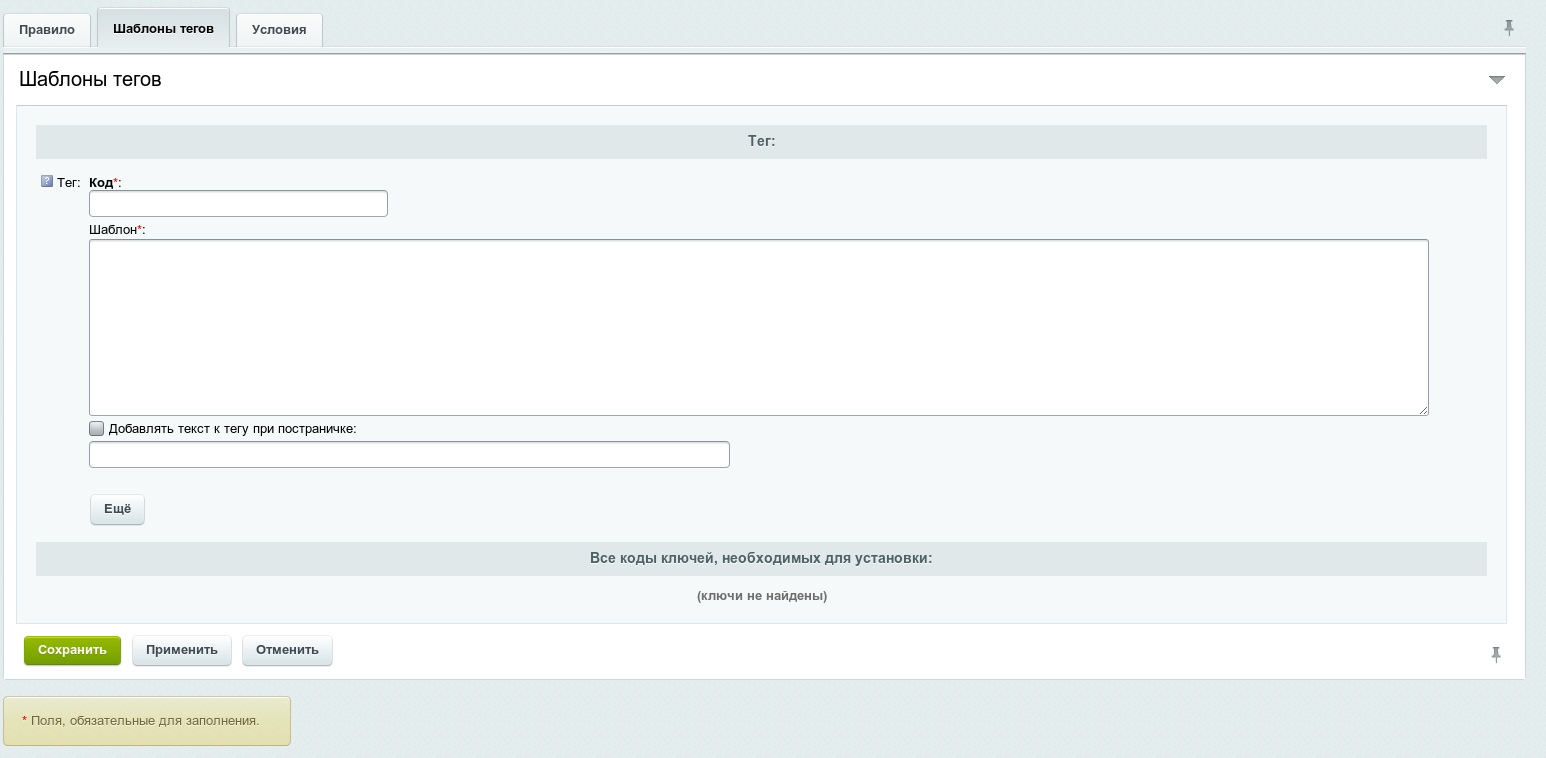The width and height of the screenshot is (1546, 758).
Task: Cancel editing via the Отменить button
Action: [287, 650]
